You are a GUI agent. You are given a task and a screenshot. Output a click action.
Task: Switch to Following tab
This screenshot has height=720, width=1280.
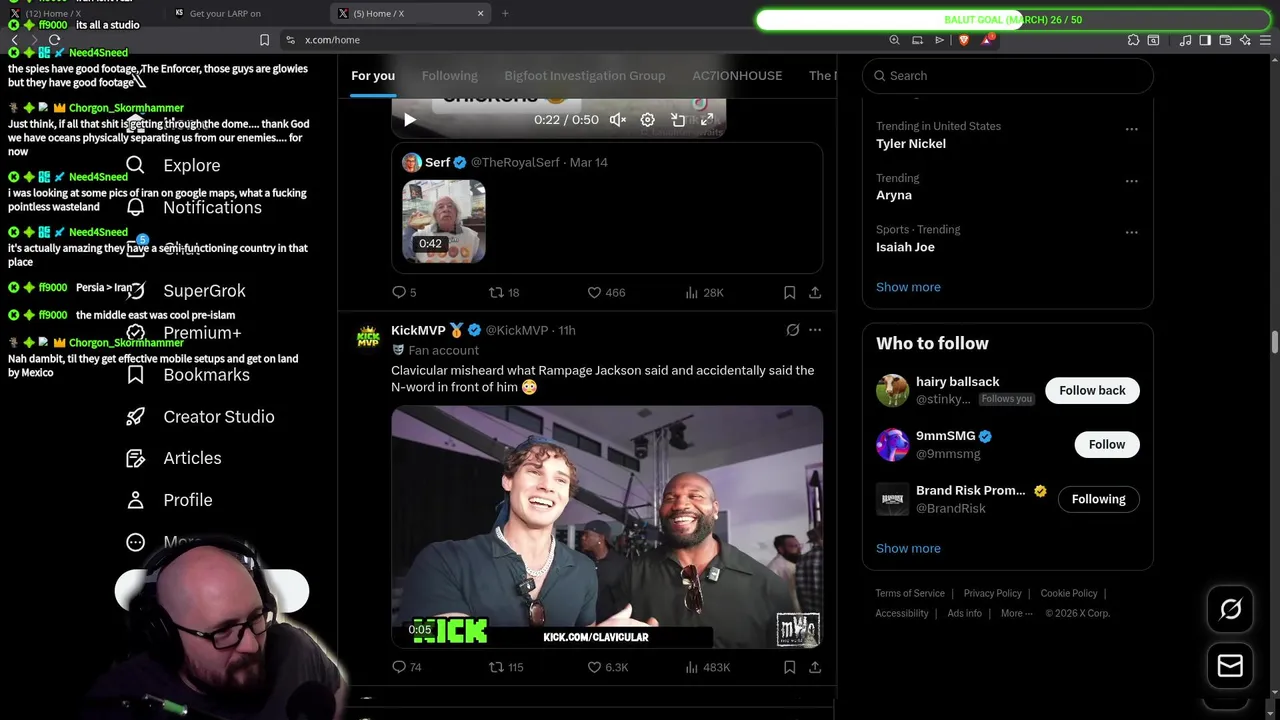pyautogui.click(x=450, y=76)
